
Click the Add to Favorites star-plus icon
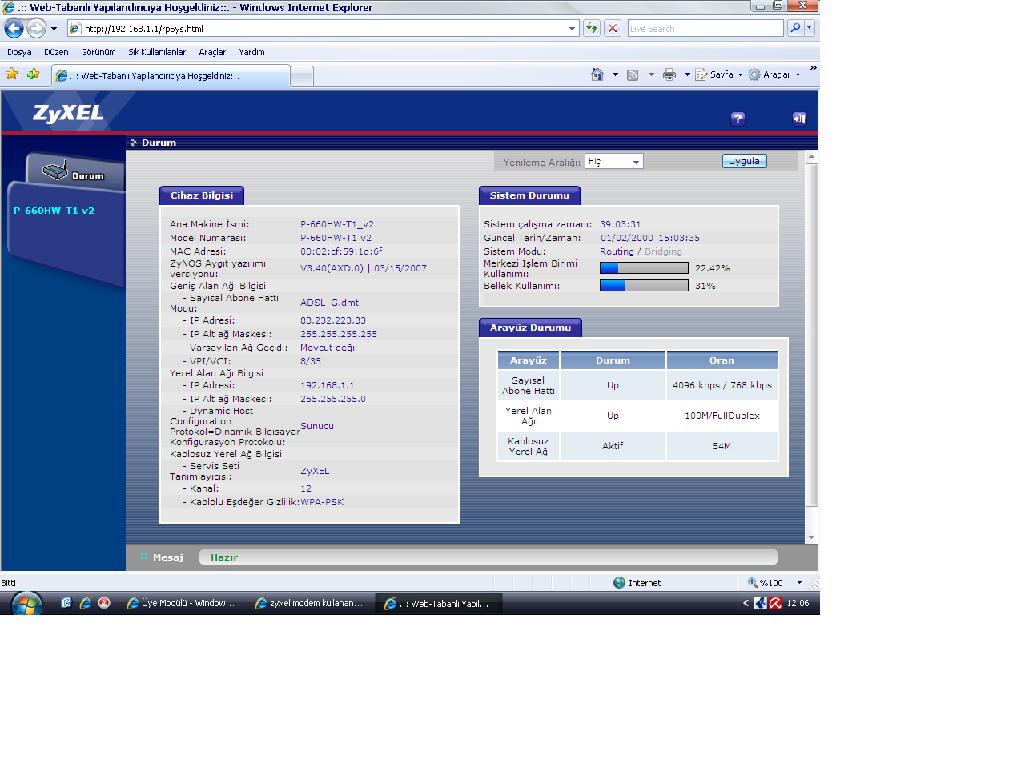[33, 74]
